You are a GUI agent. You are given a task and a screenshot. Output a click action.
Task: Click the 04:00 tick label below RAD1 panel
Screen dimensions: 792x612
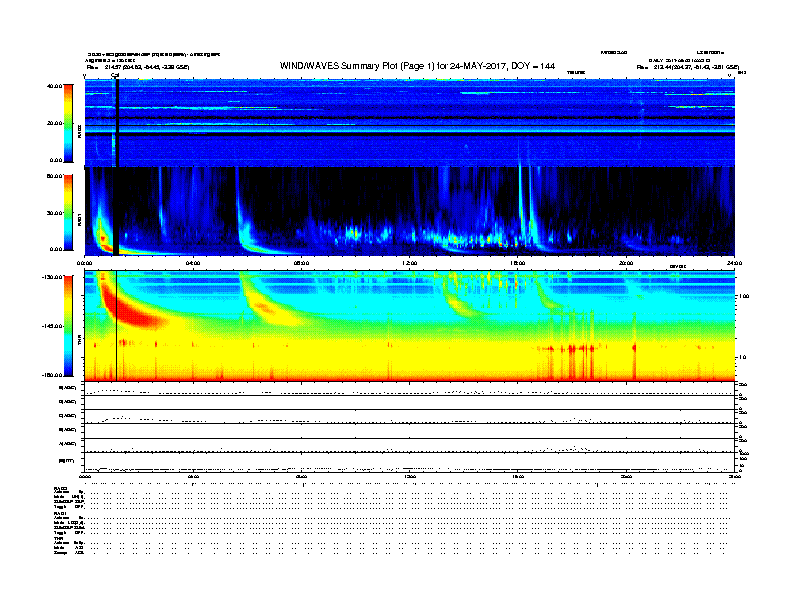click(x=193, y=263)
